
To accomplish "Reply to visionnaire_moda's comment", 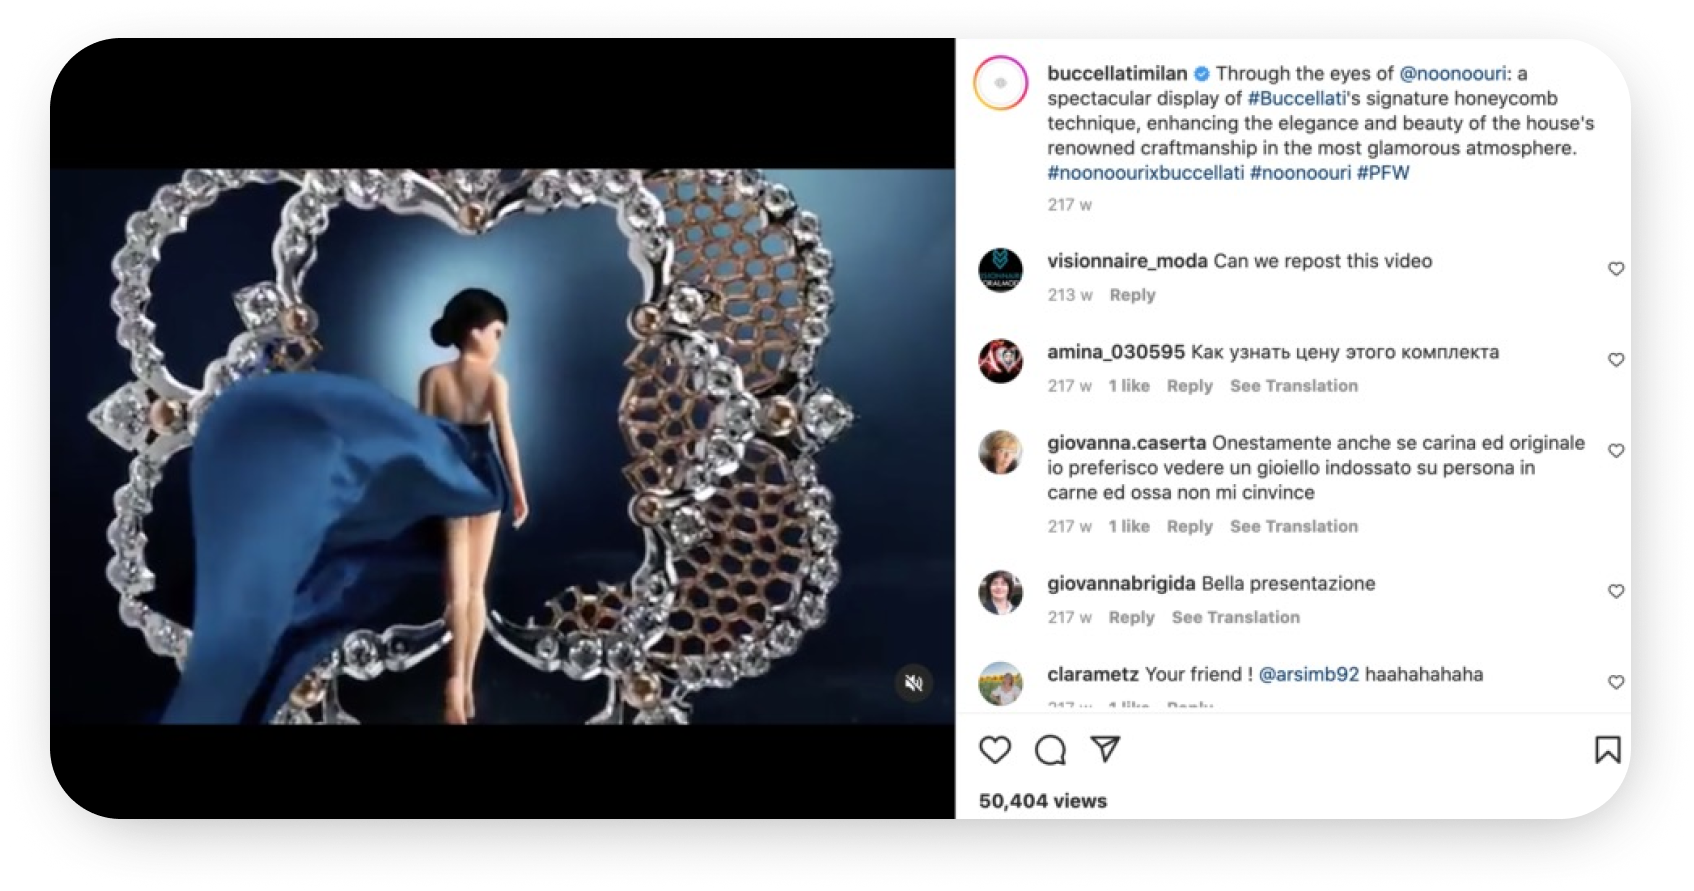I will point(1132,295).
